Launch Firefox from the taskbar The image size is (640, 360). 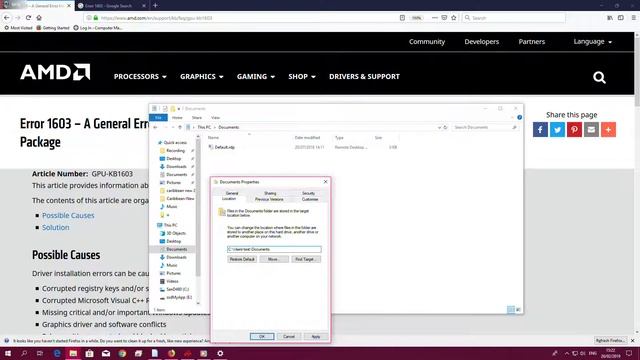pyautogui.click(x=171, y=353)
